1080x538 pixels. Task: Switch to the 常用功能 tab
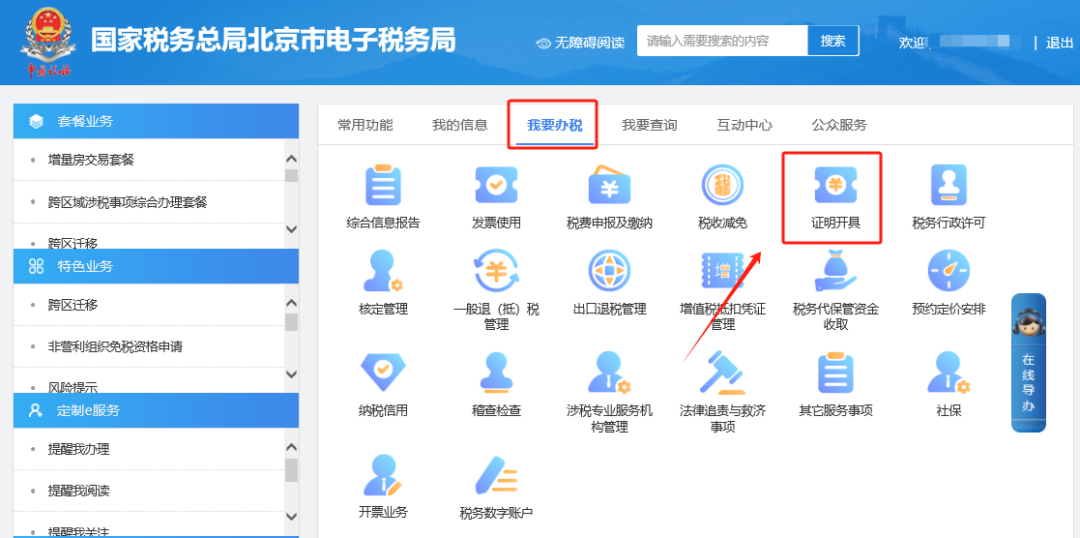point(365,125)
